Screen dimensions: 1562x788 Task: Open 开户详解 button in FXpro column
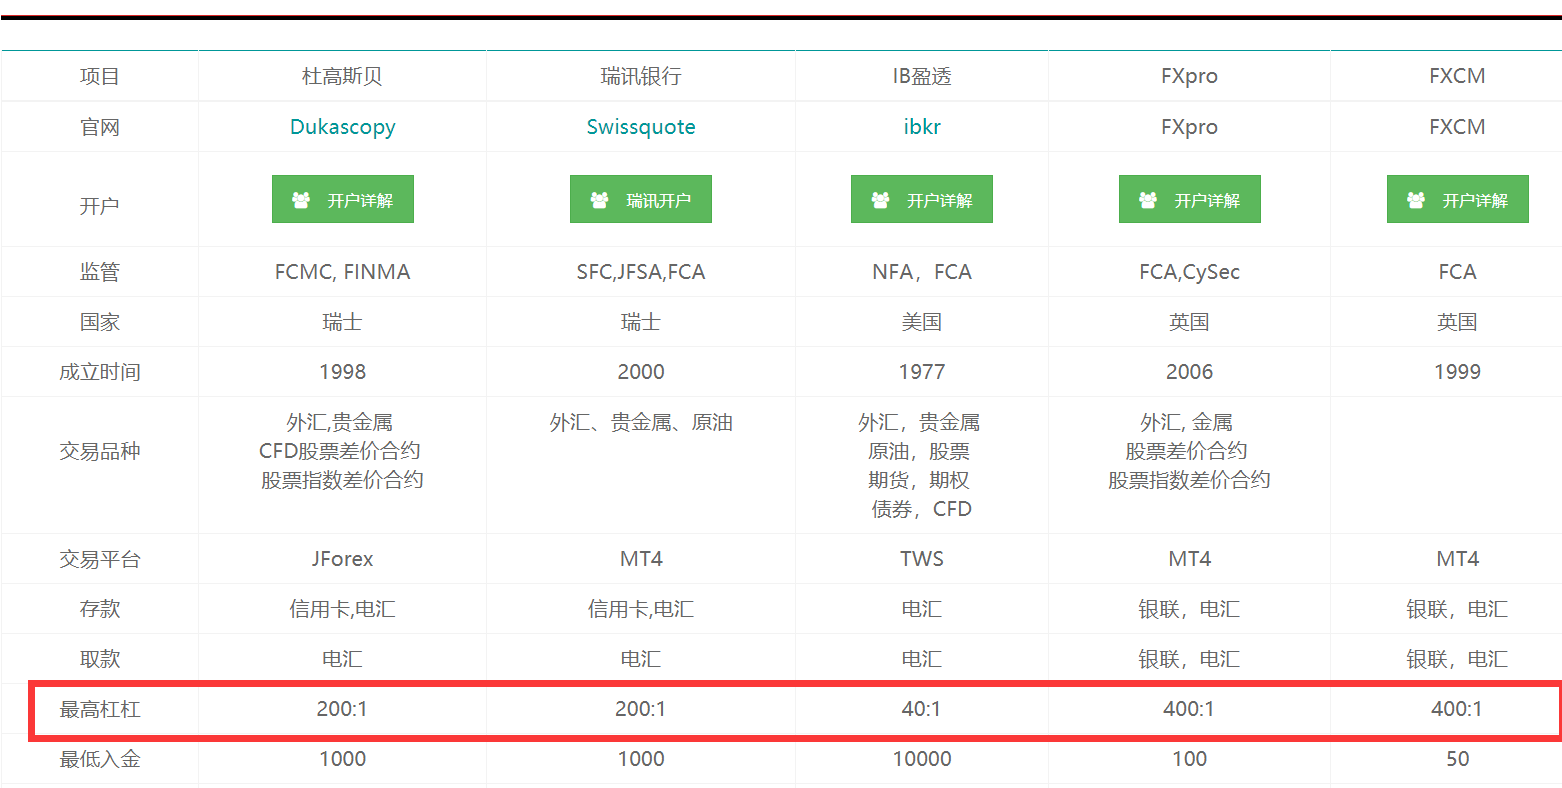pyautogui.click(x=1190, y=200)
